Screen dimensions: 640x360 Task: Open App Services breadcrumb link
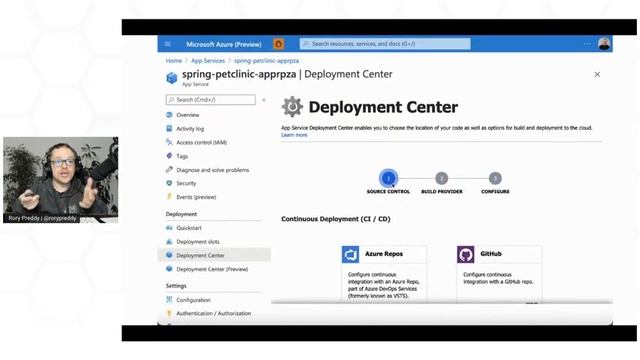(208, 61)
